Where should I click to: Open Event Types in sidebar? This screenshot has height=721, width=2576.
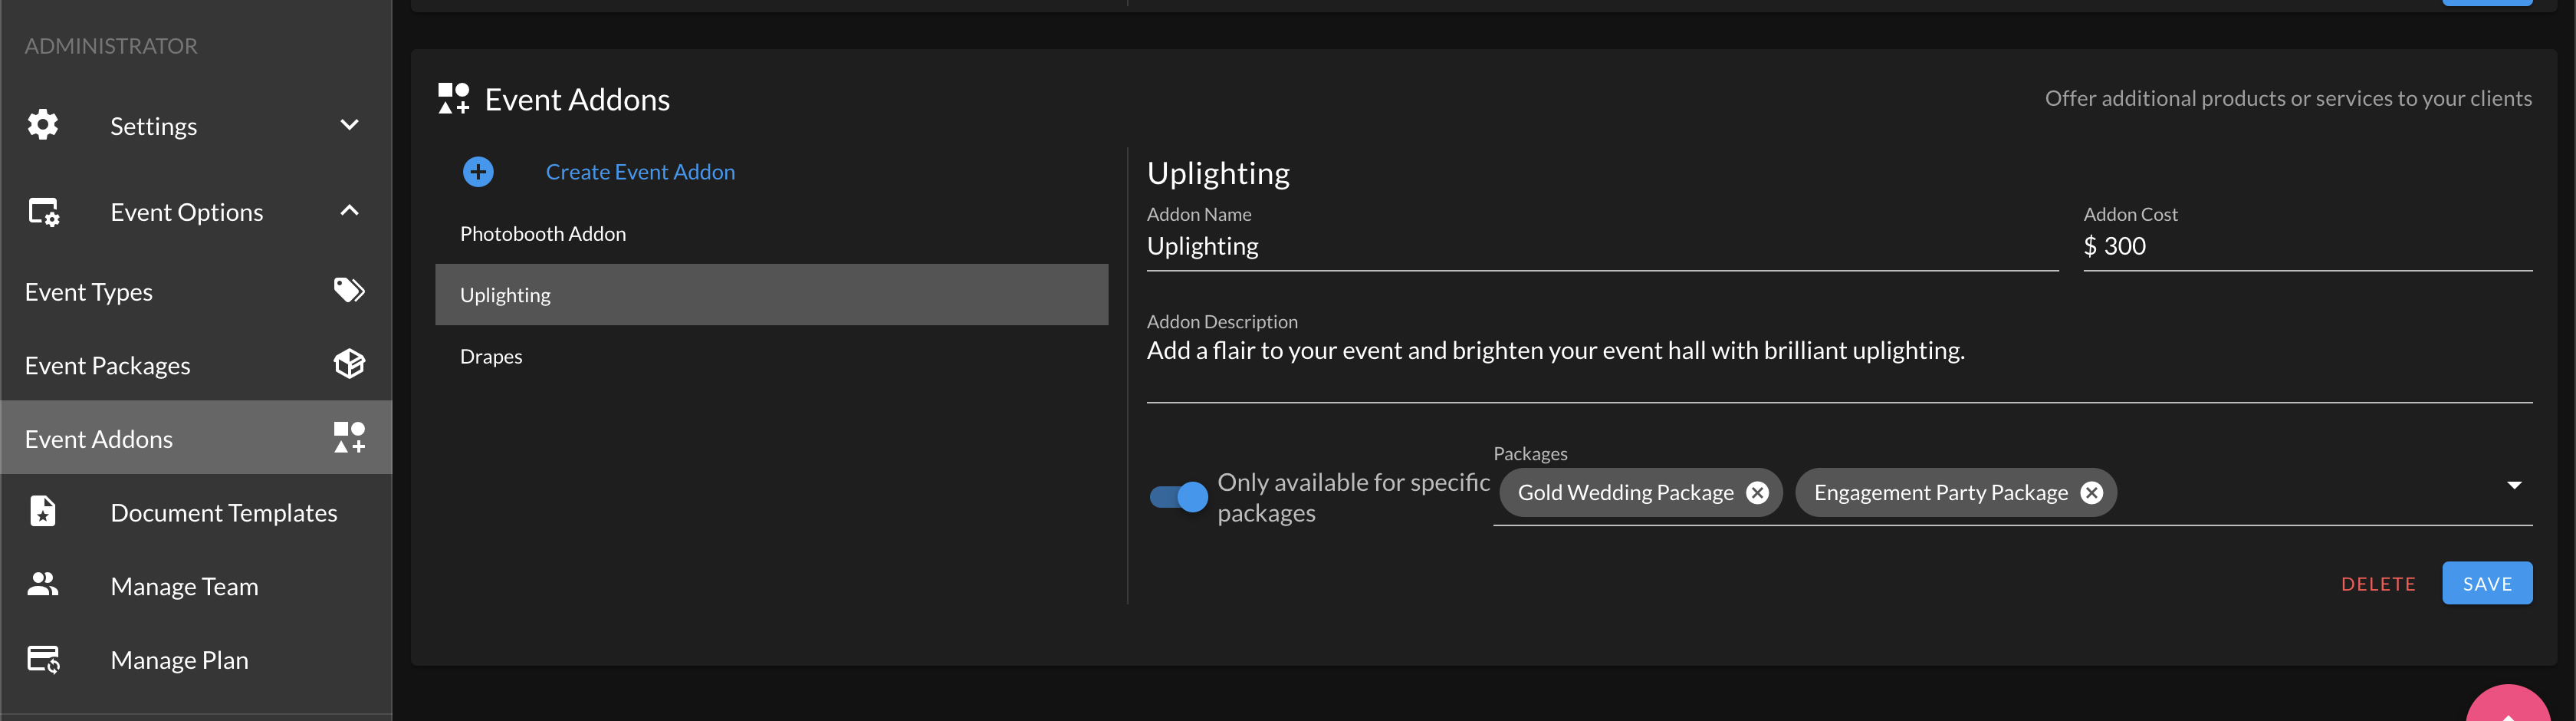point(196,292)
